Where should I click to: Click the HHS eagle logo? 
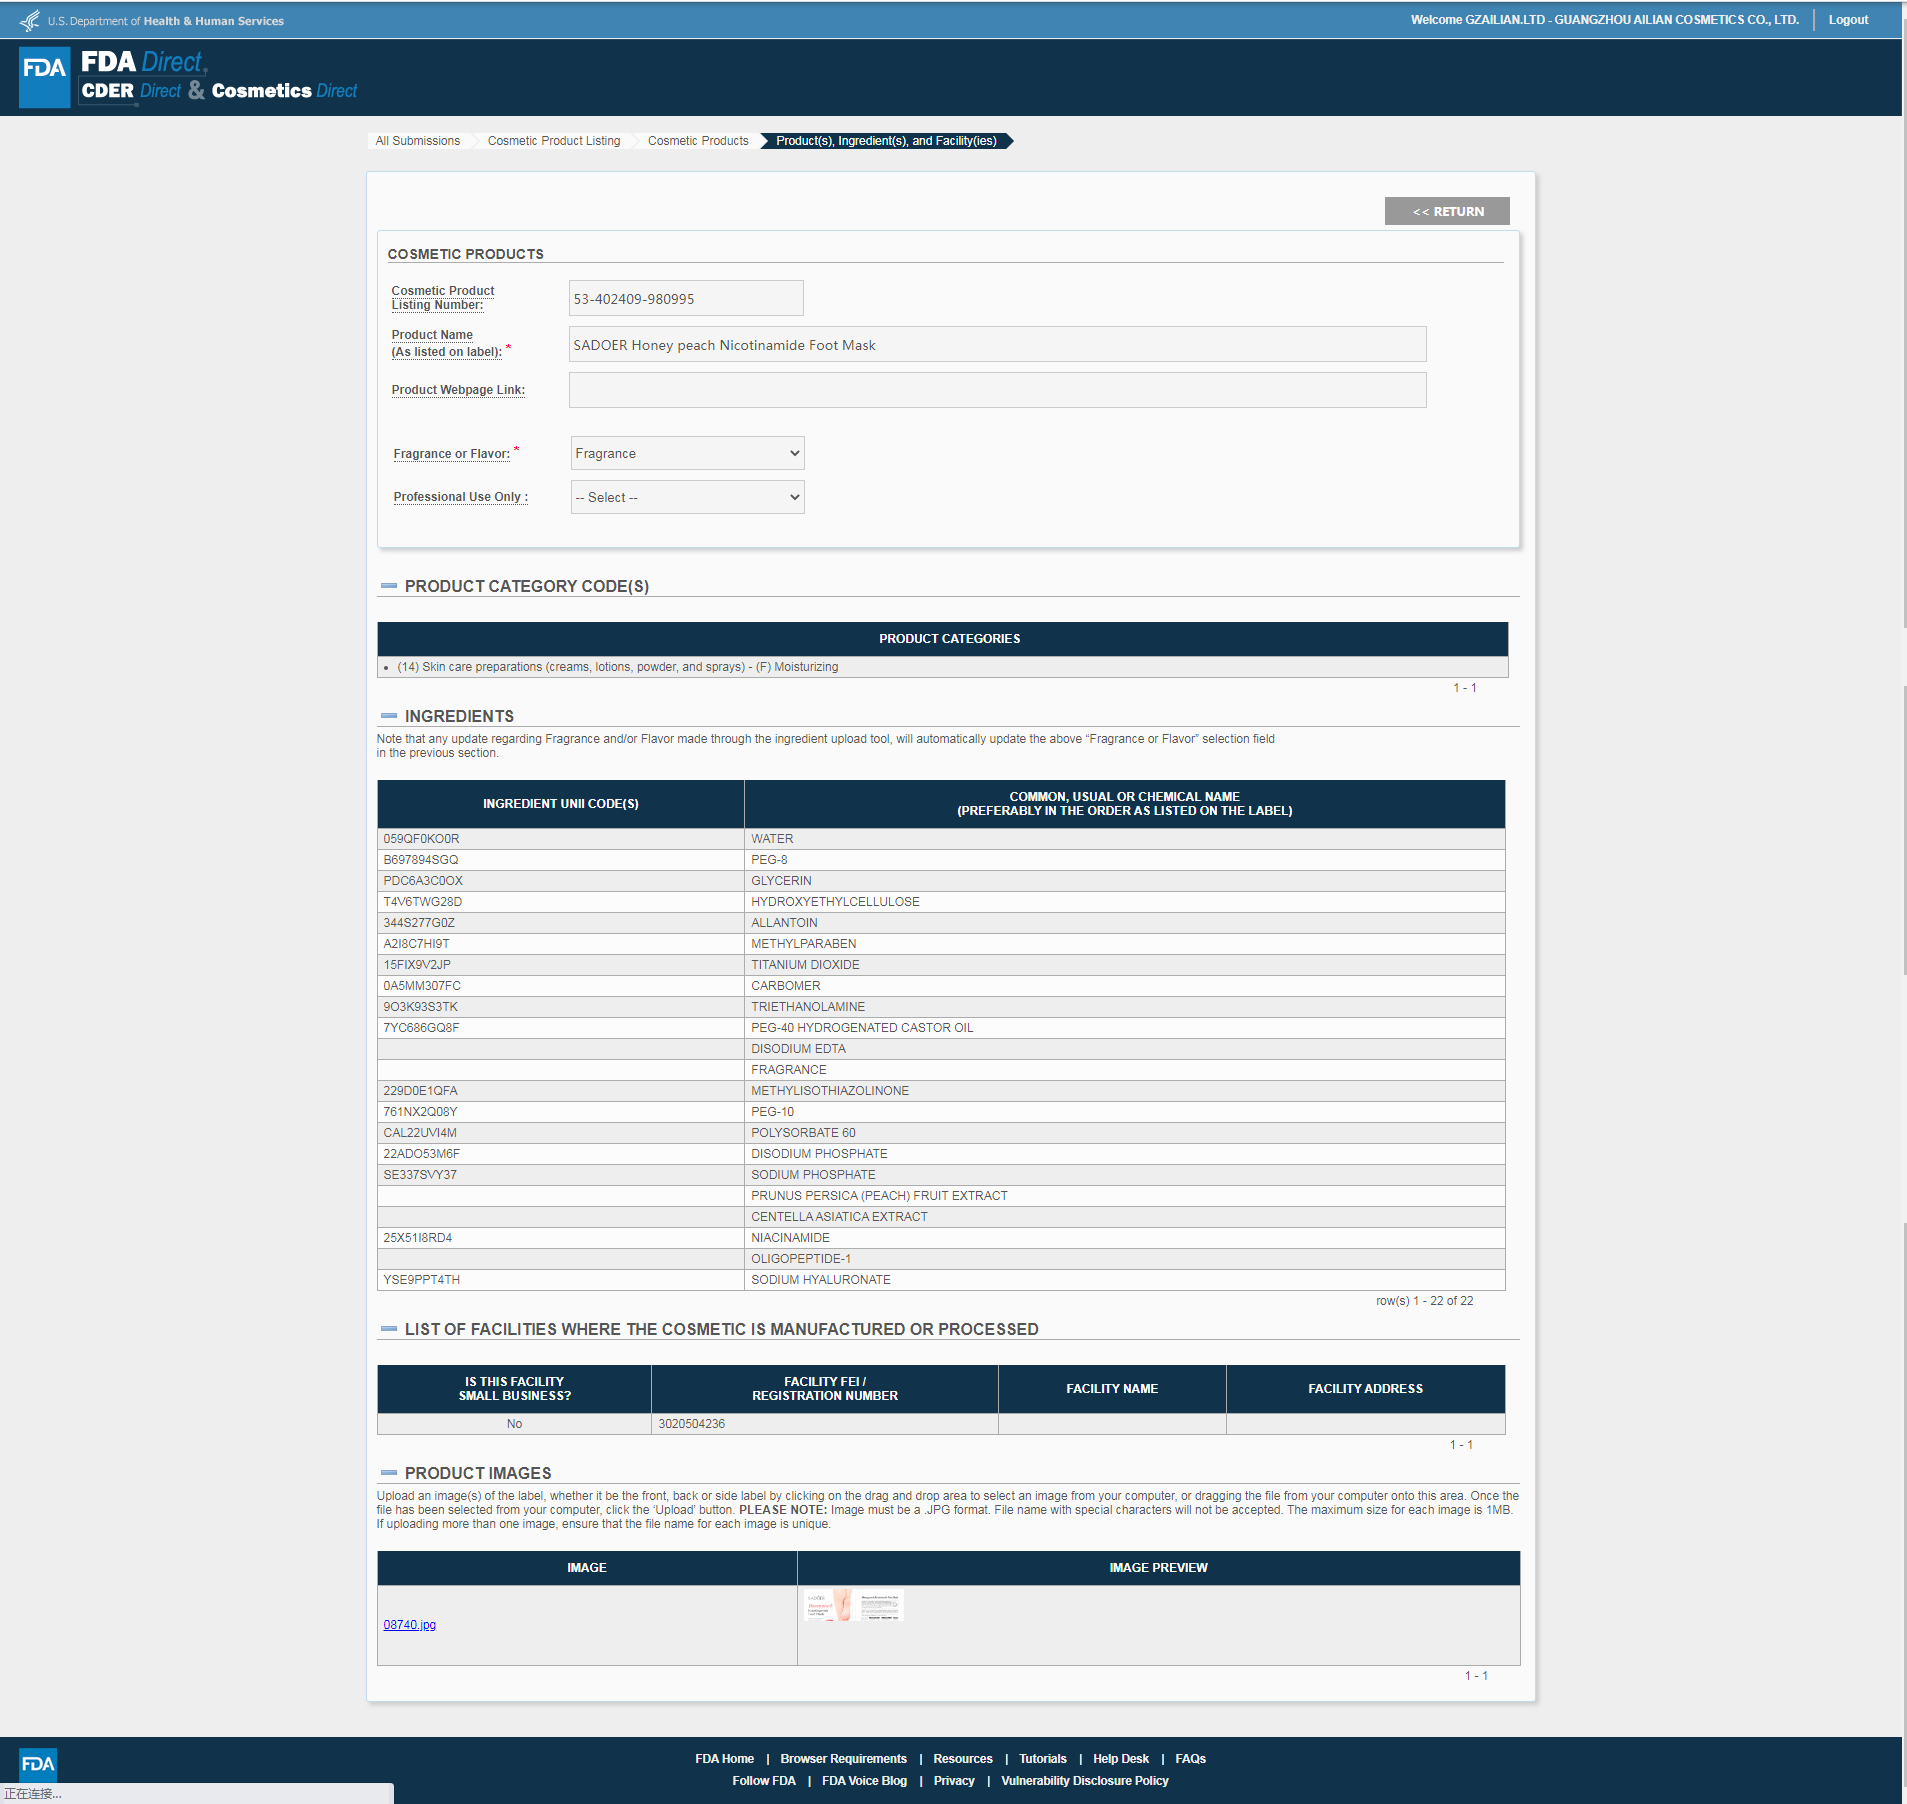[29, 20]
